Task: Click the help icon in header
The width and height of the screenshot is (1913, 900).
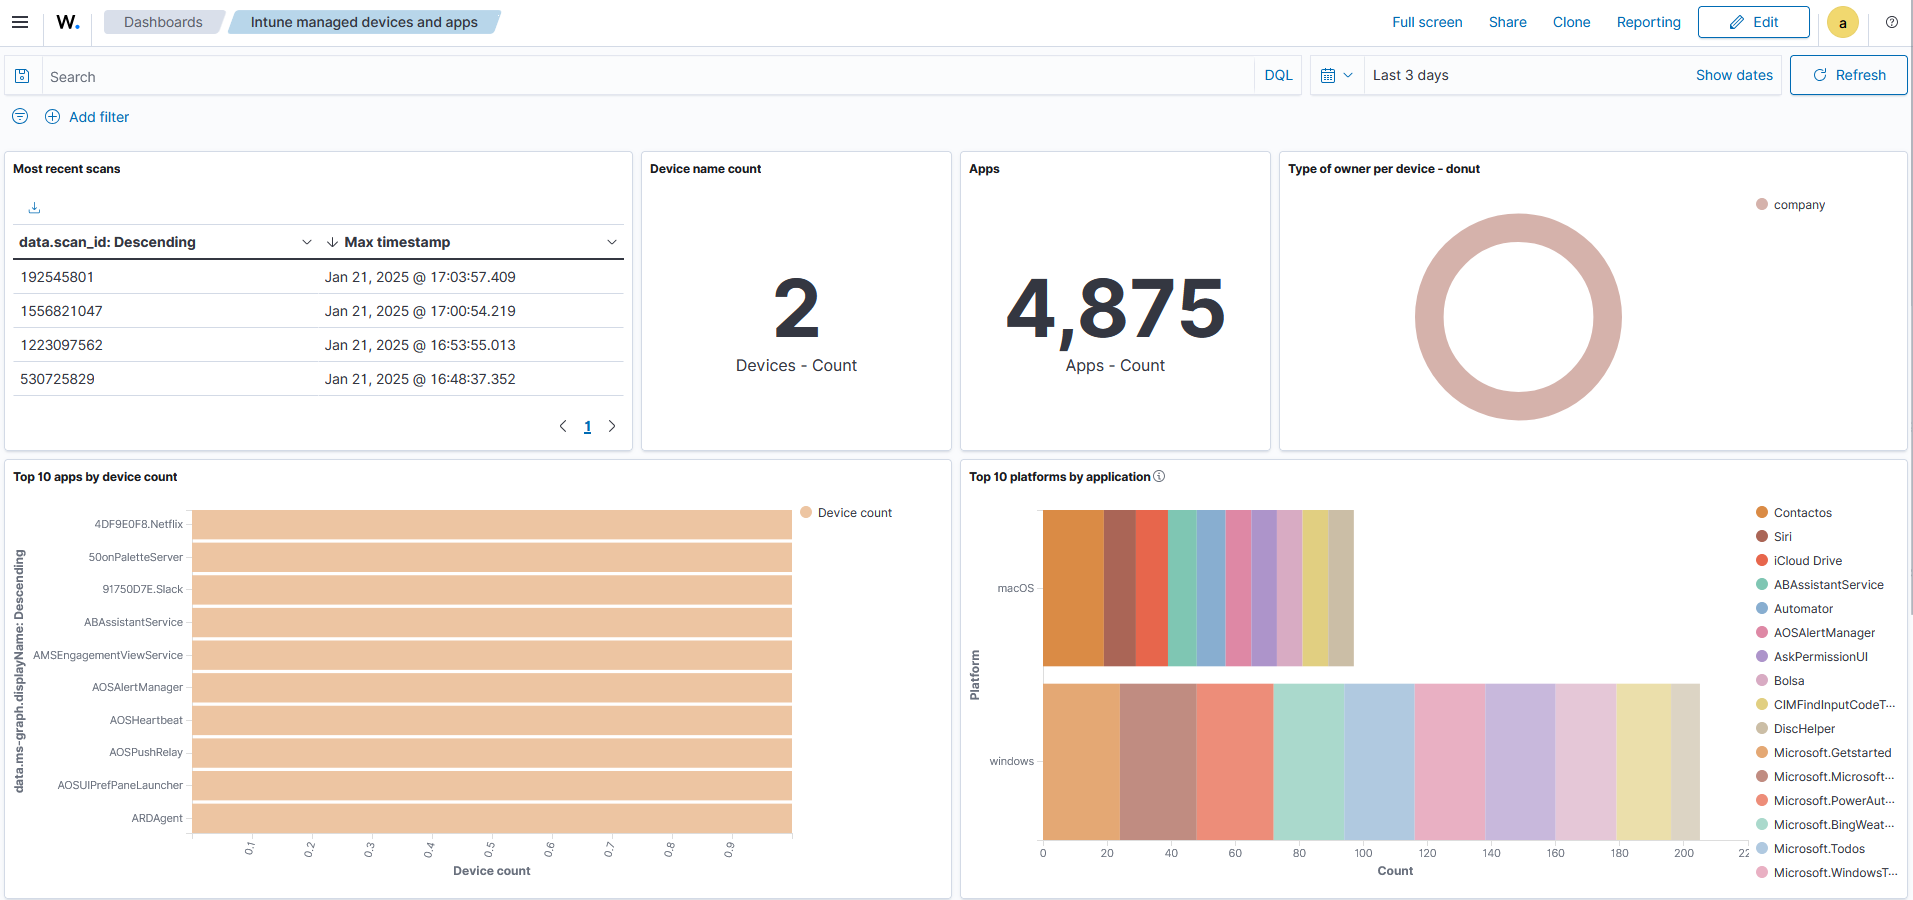Action: pos(1891,22)
